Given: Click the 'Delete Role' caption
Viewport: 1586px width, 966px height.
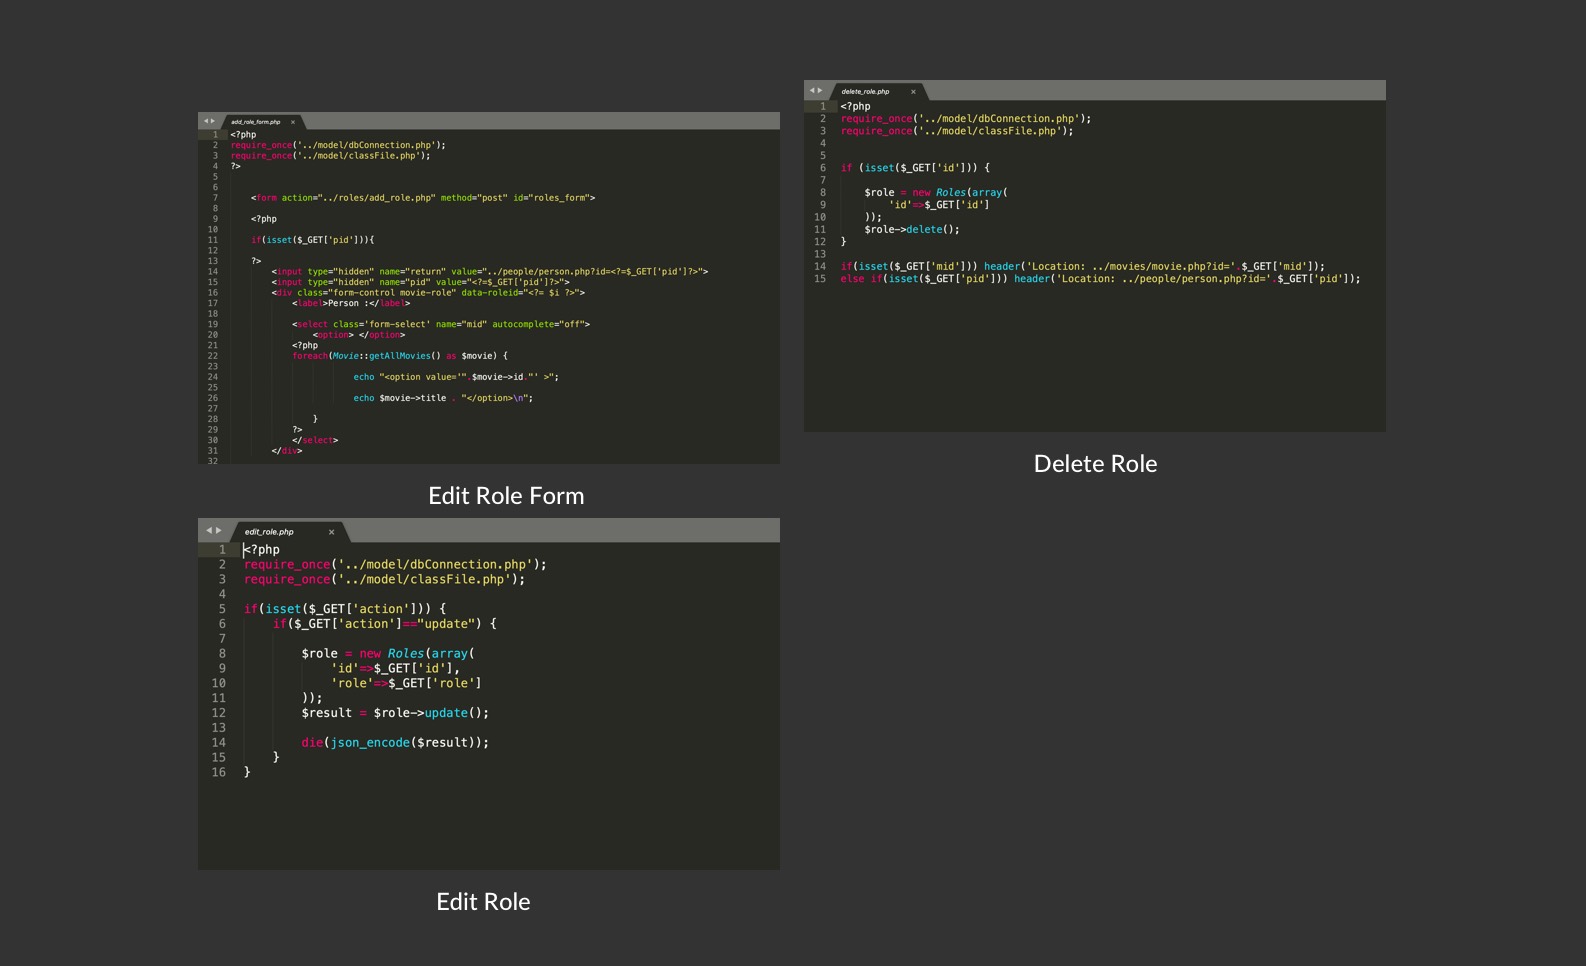Looking at the screenshot, I should (x=1095, y=464).
